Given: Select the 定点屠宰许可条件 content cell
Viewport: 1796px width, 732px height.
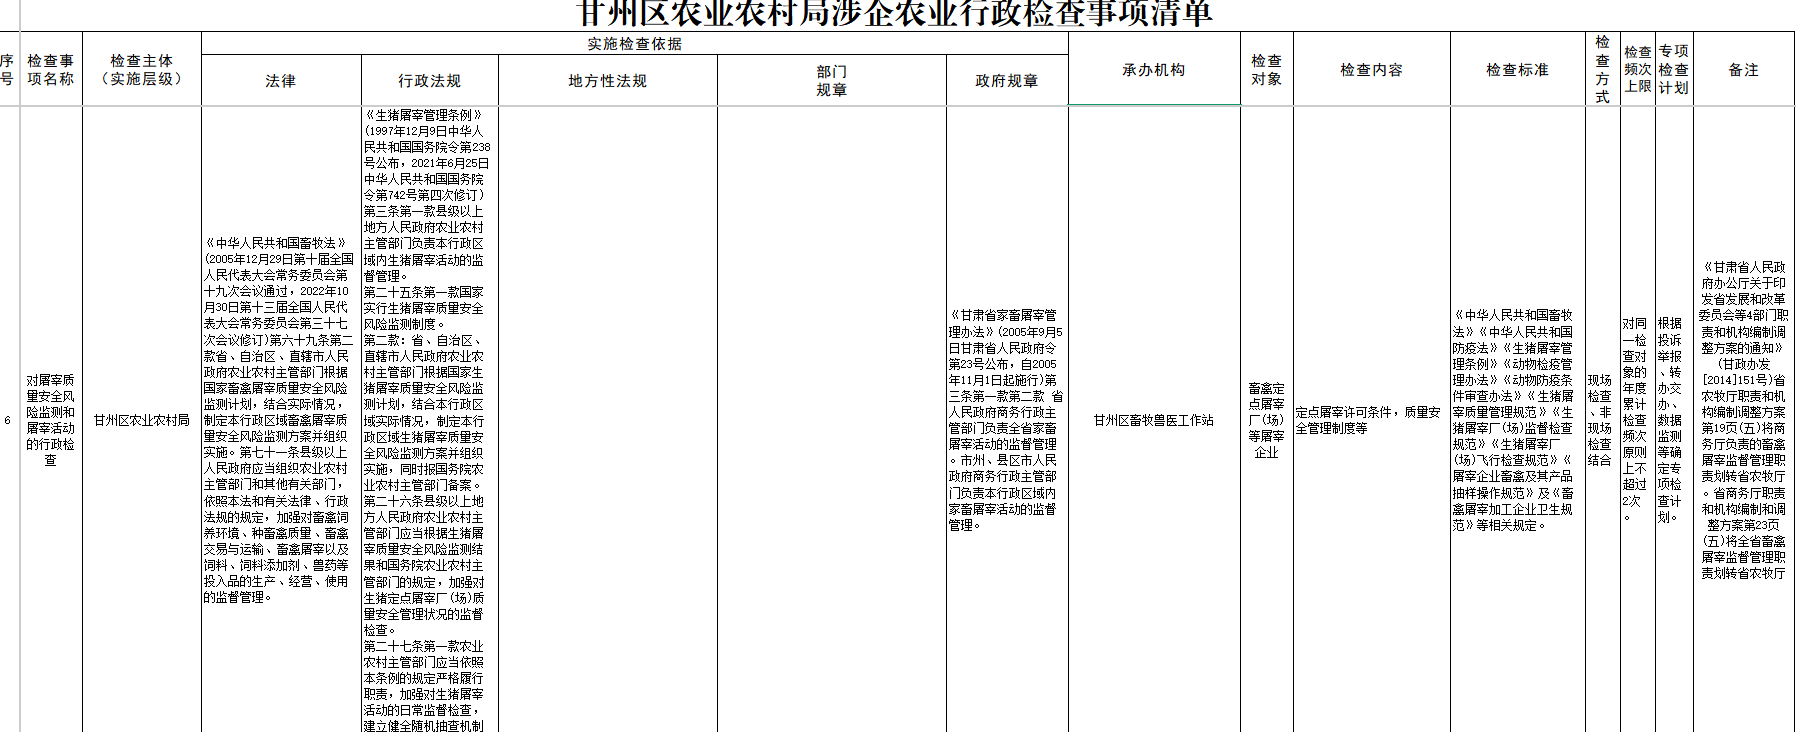Looking at the screenshot, I should click(1369, 420).
